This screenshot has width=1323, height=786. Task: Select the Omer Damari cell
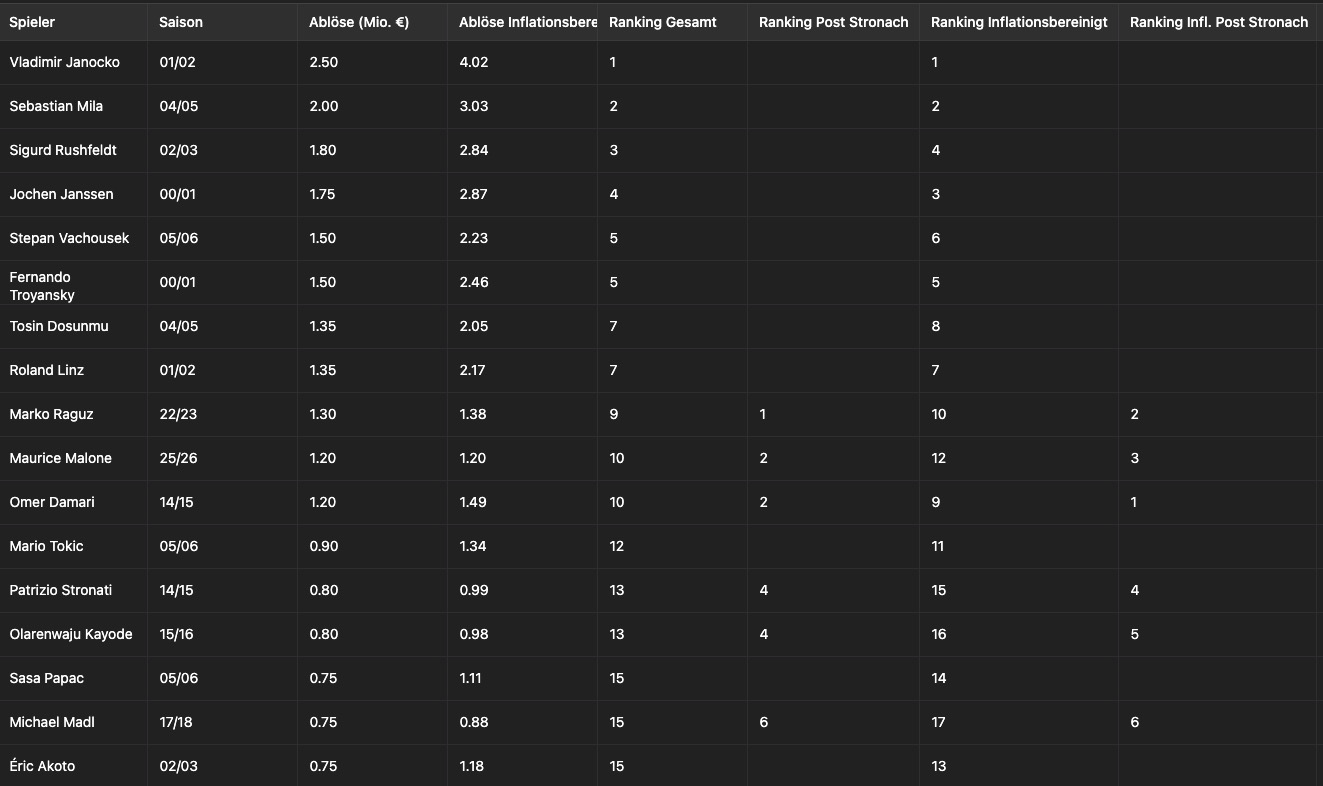tap(73, 502)
